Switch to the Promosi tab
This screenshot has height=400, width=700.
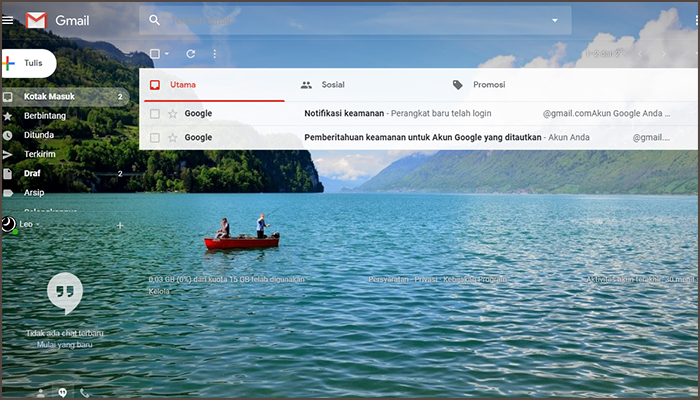click(488, 85)
